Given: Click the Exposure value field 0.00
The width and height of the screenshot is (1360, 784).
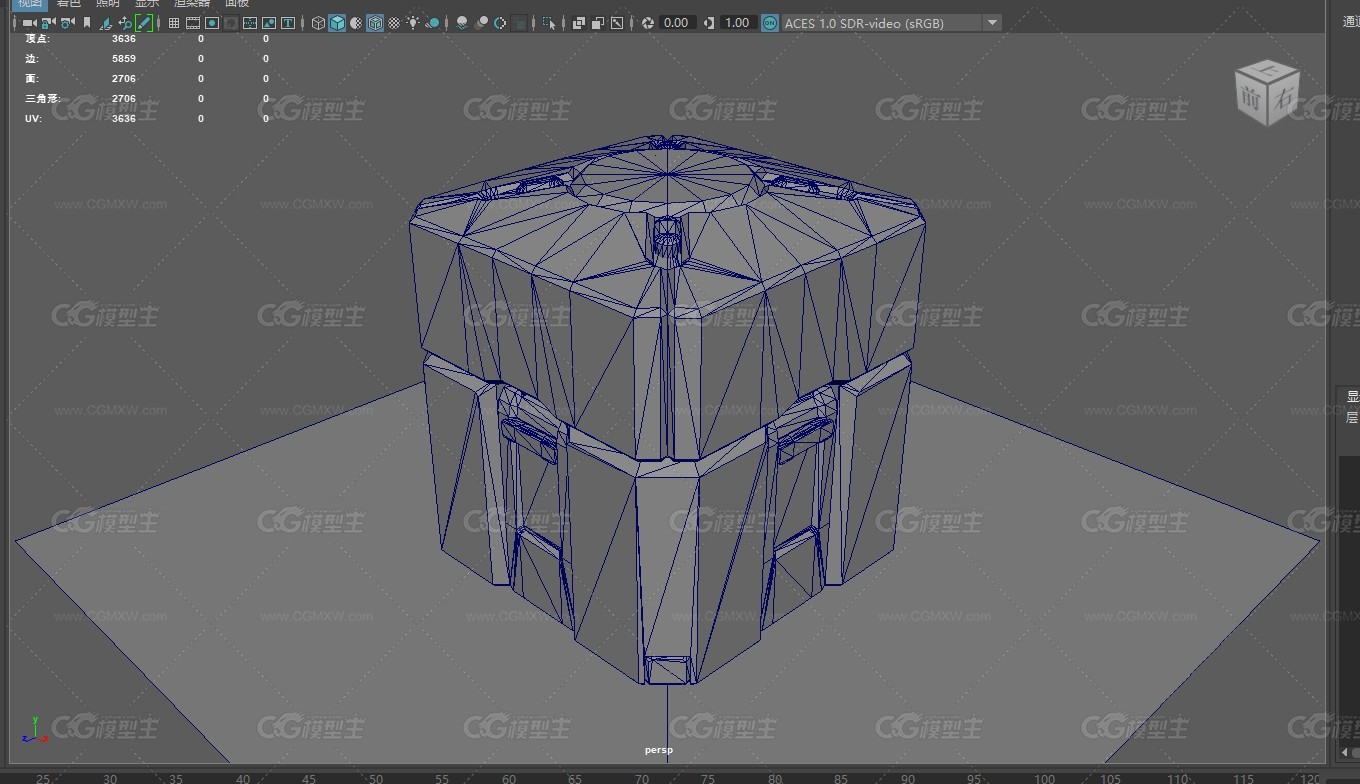Looking at the screenshot, I should (677, 23).
